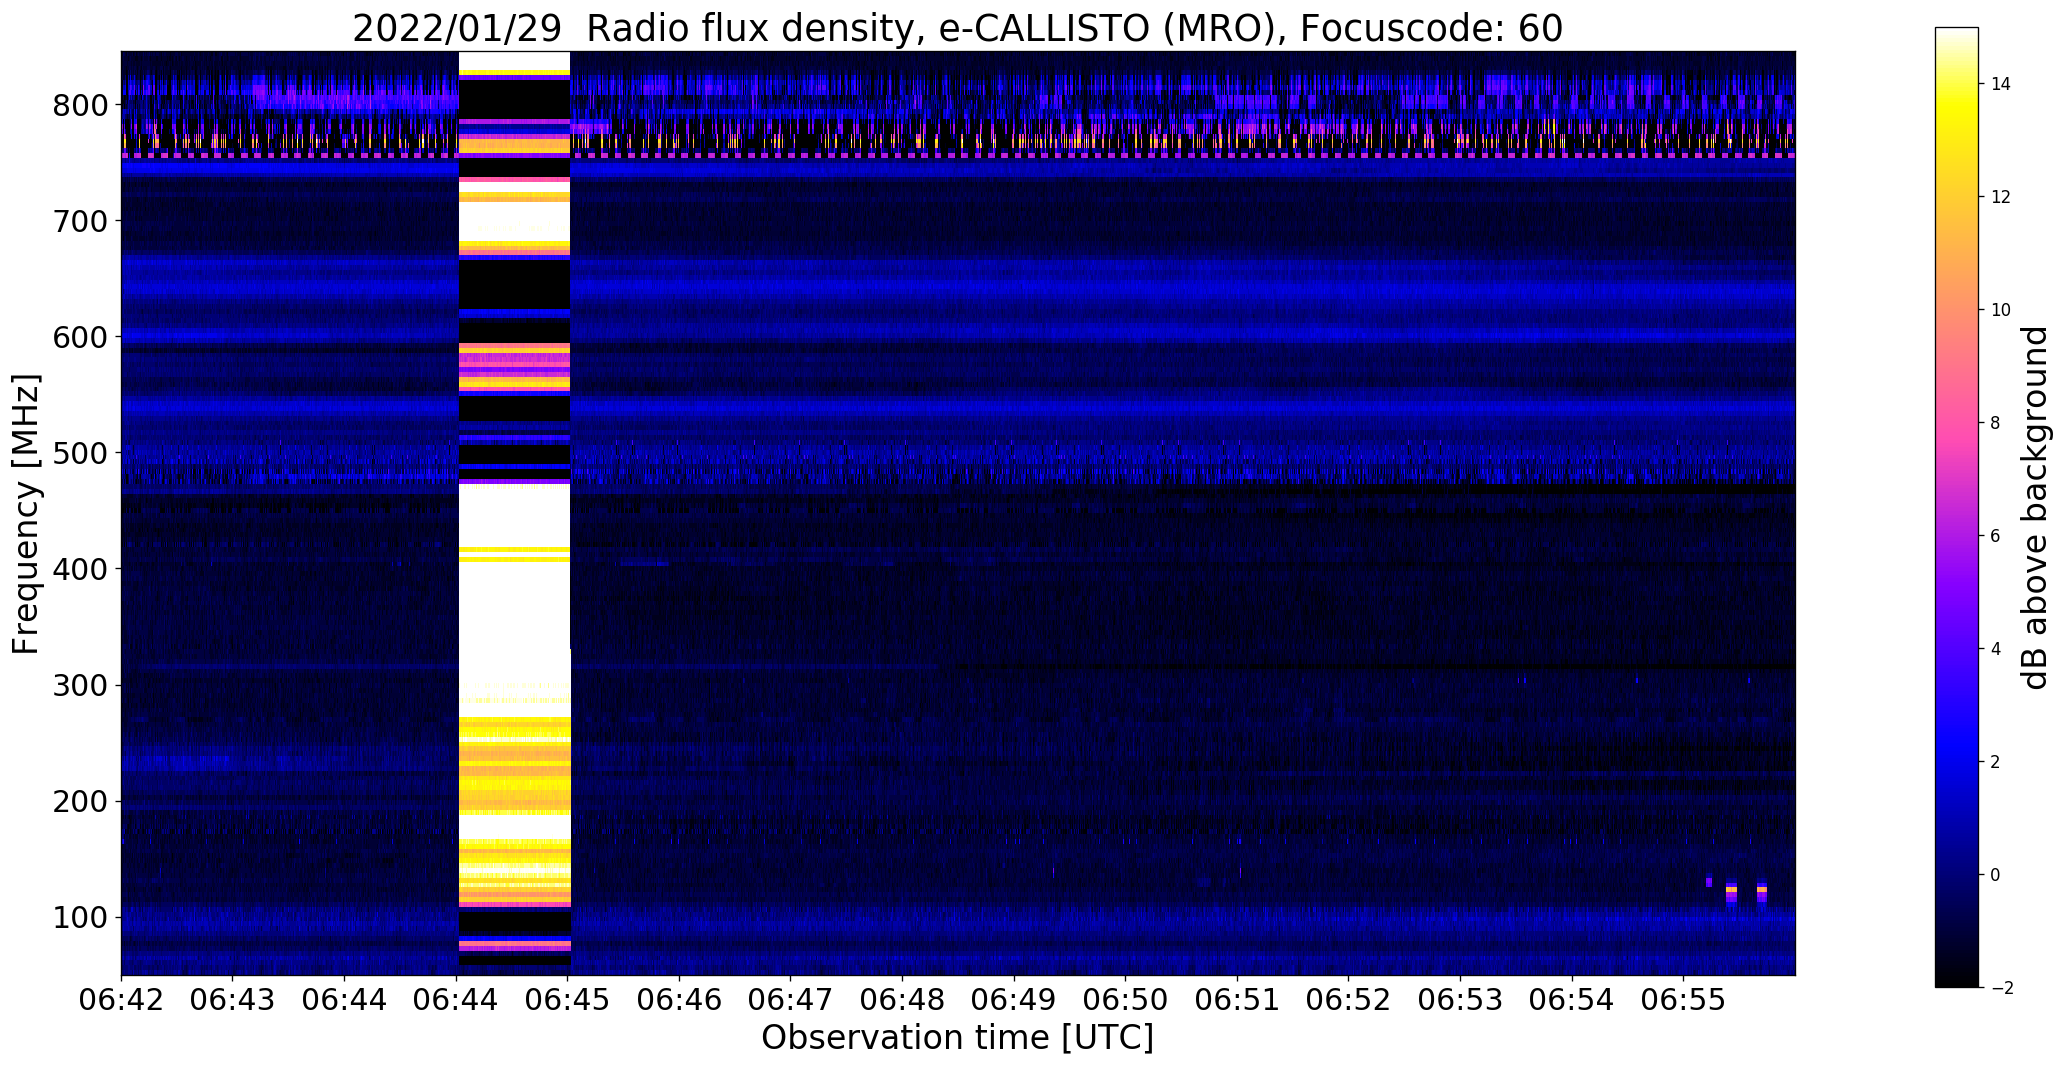This screenshot has height=1067, width=2066.
Task: Select the 500 frequency tick label
Action: click(x=82, y=453)
